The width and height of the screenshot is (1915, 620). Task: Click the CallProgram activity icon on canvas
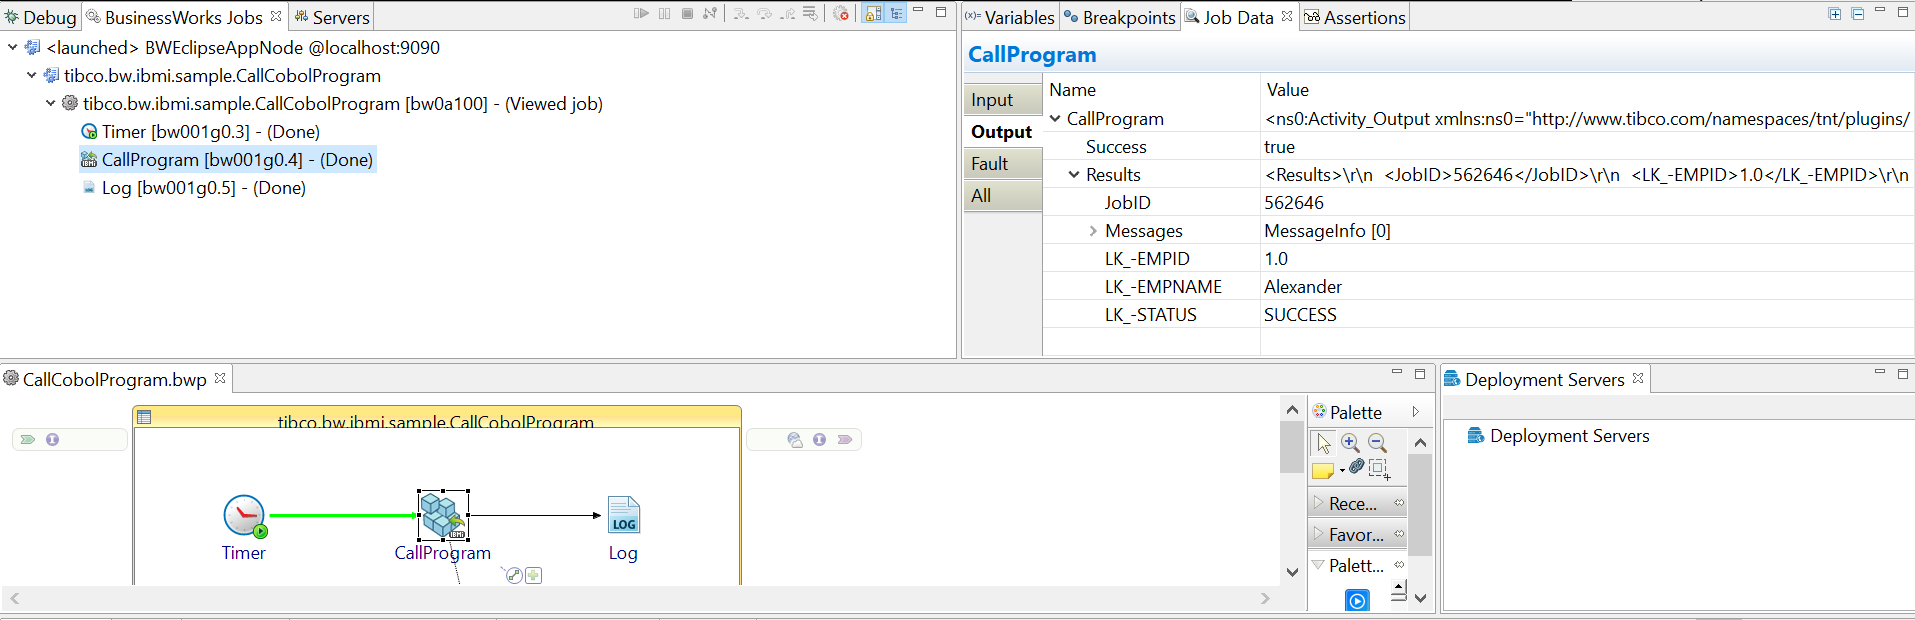442,515
